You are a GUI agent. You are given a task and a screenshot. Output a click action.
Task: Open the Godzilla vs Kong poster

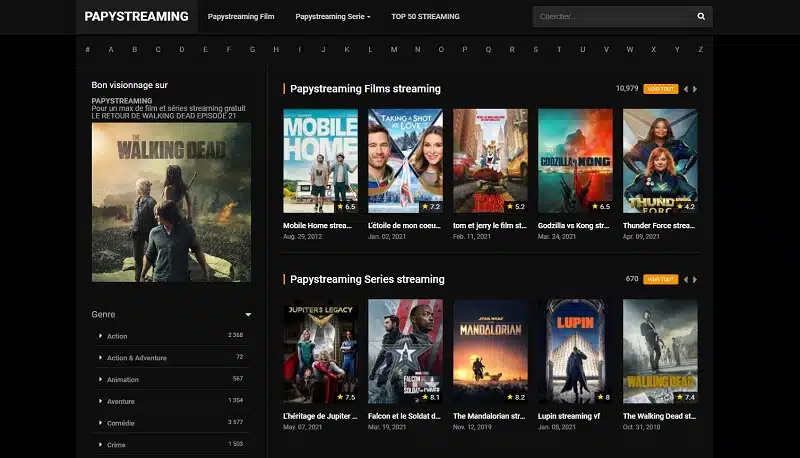[576, 161]
